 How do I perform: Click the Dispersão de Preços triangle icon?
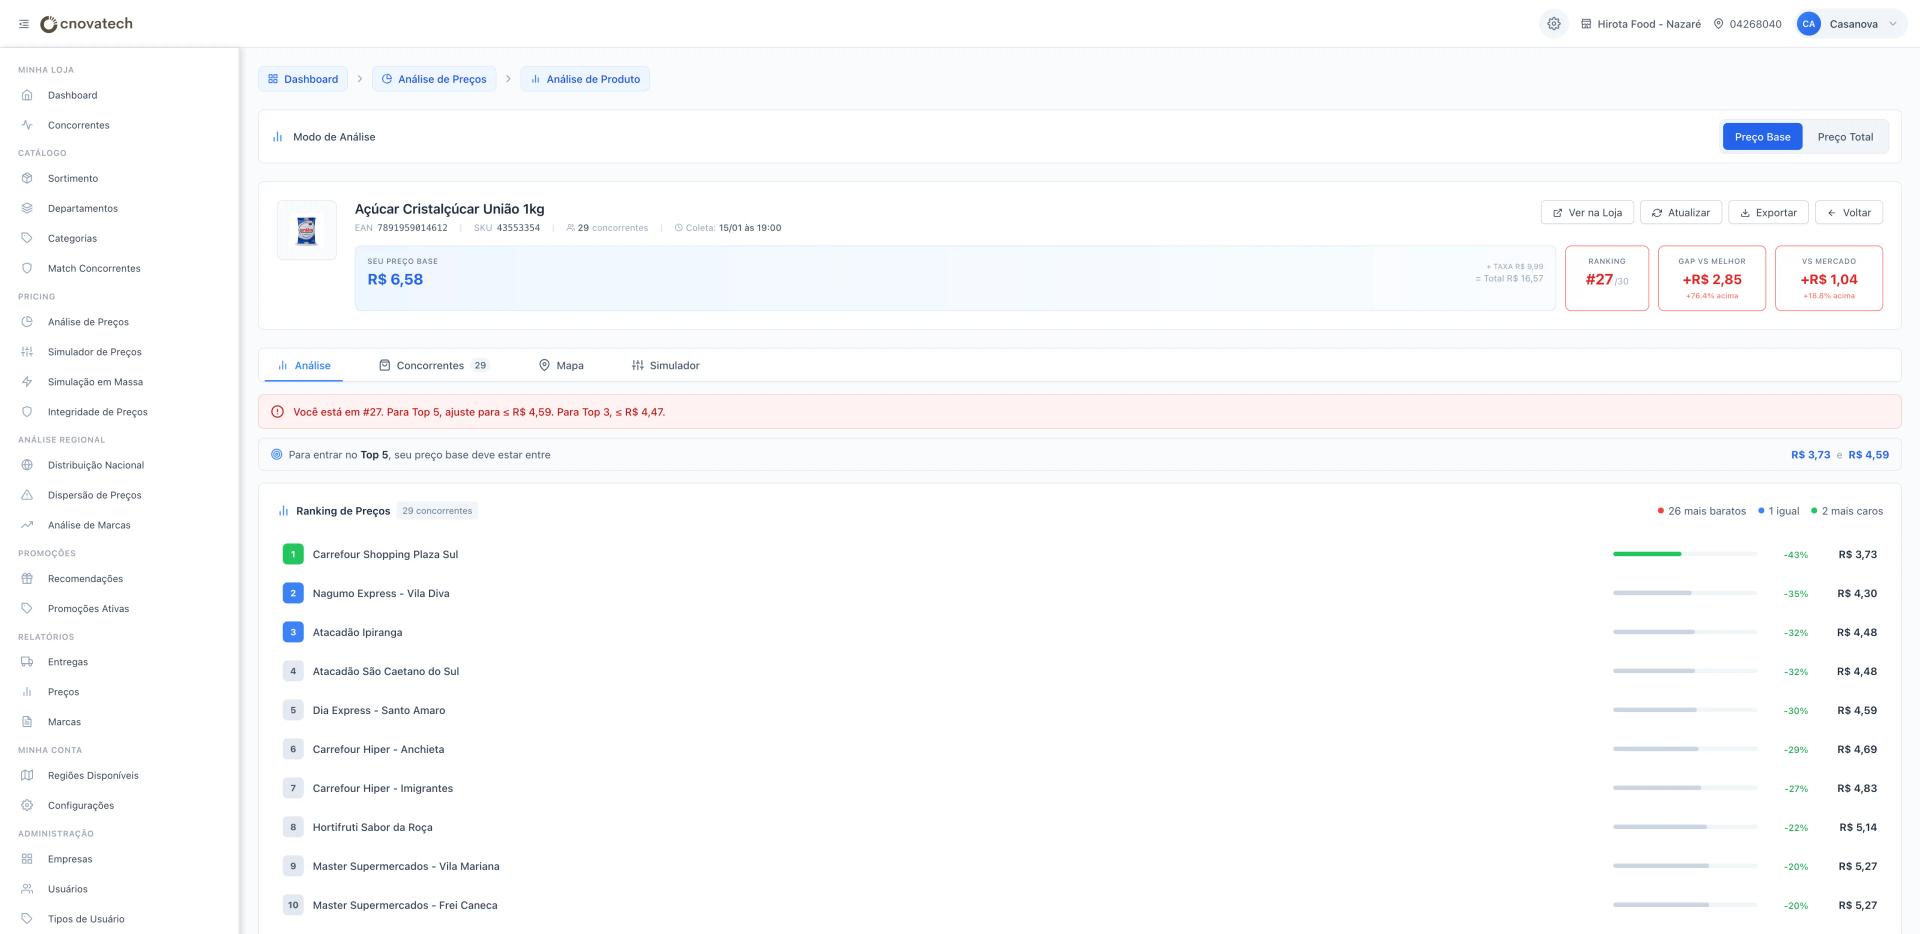tap(27, 495)
